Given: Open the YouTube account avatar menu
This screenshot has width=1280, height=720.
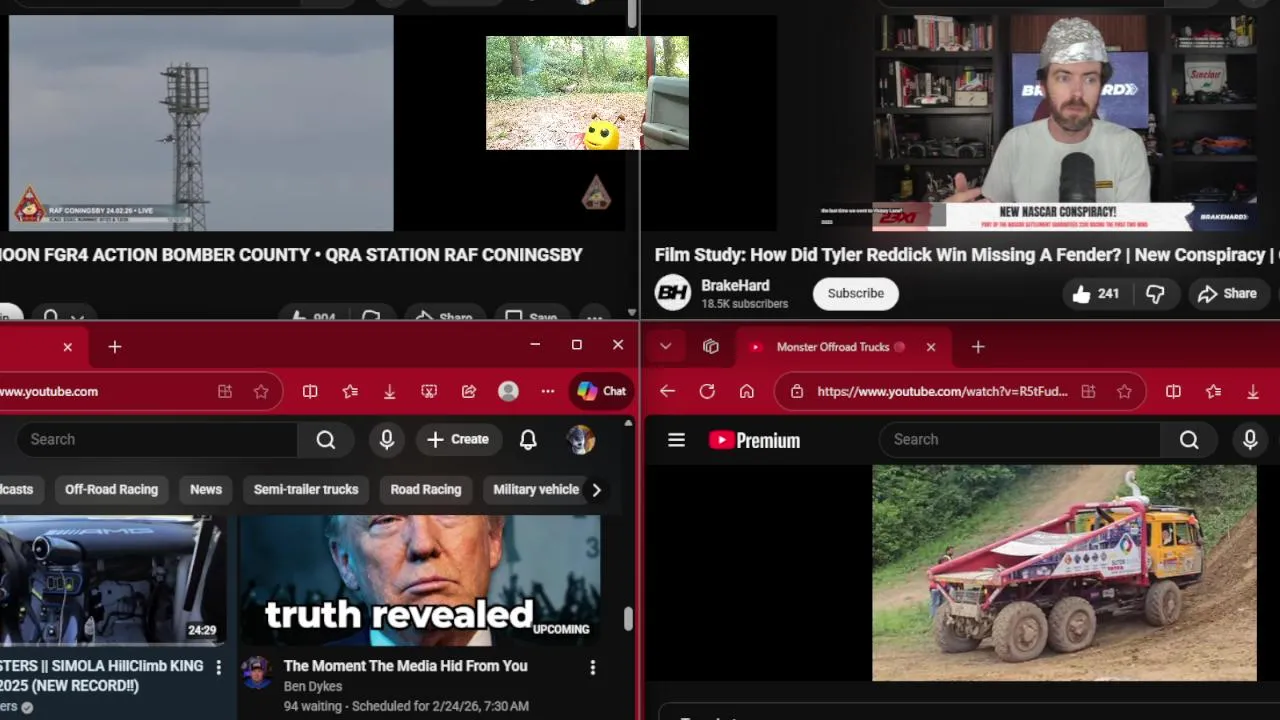Looking at the screenshot, I should point(580,439).
